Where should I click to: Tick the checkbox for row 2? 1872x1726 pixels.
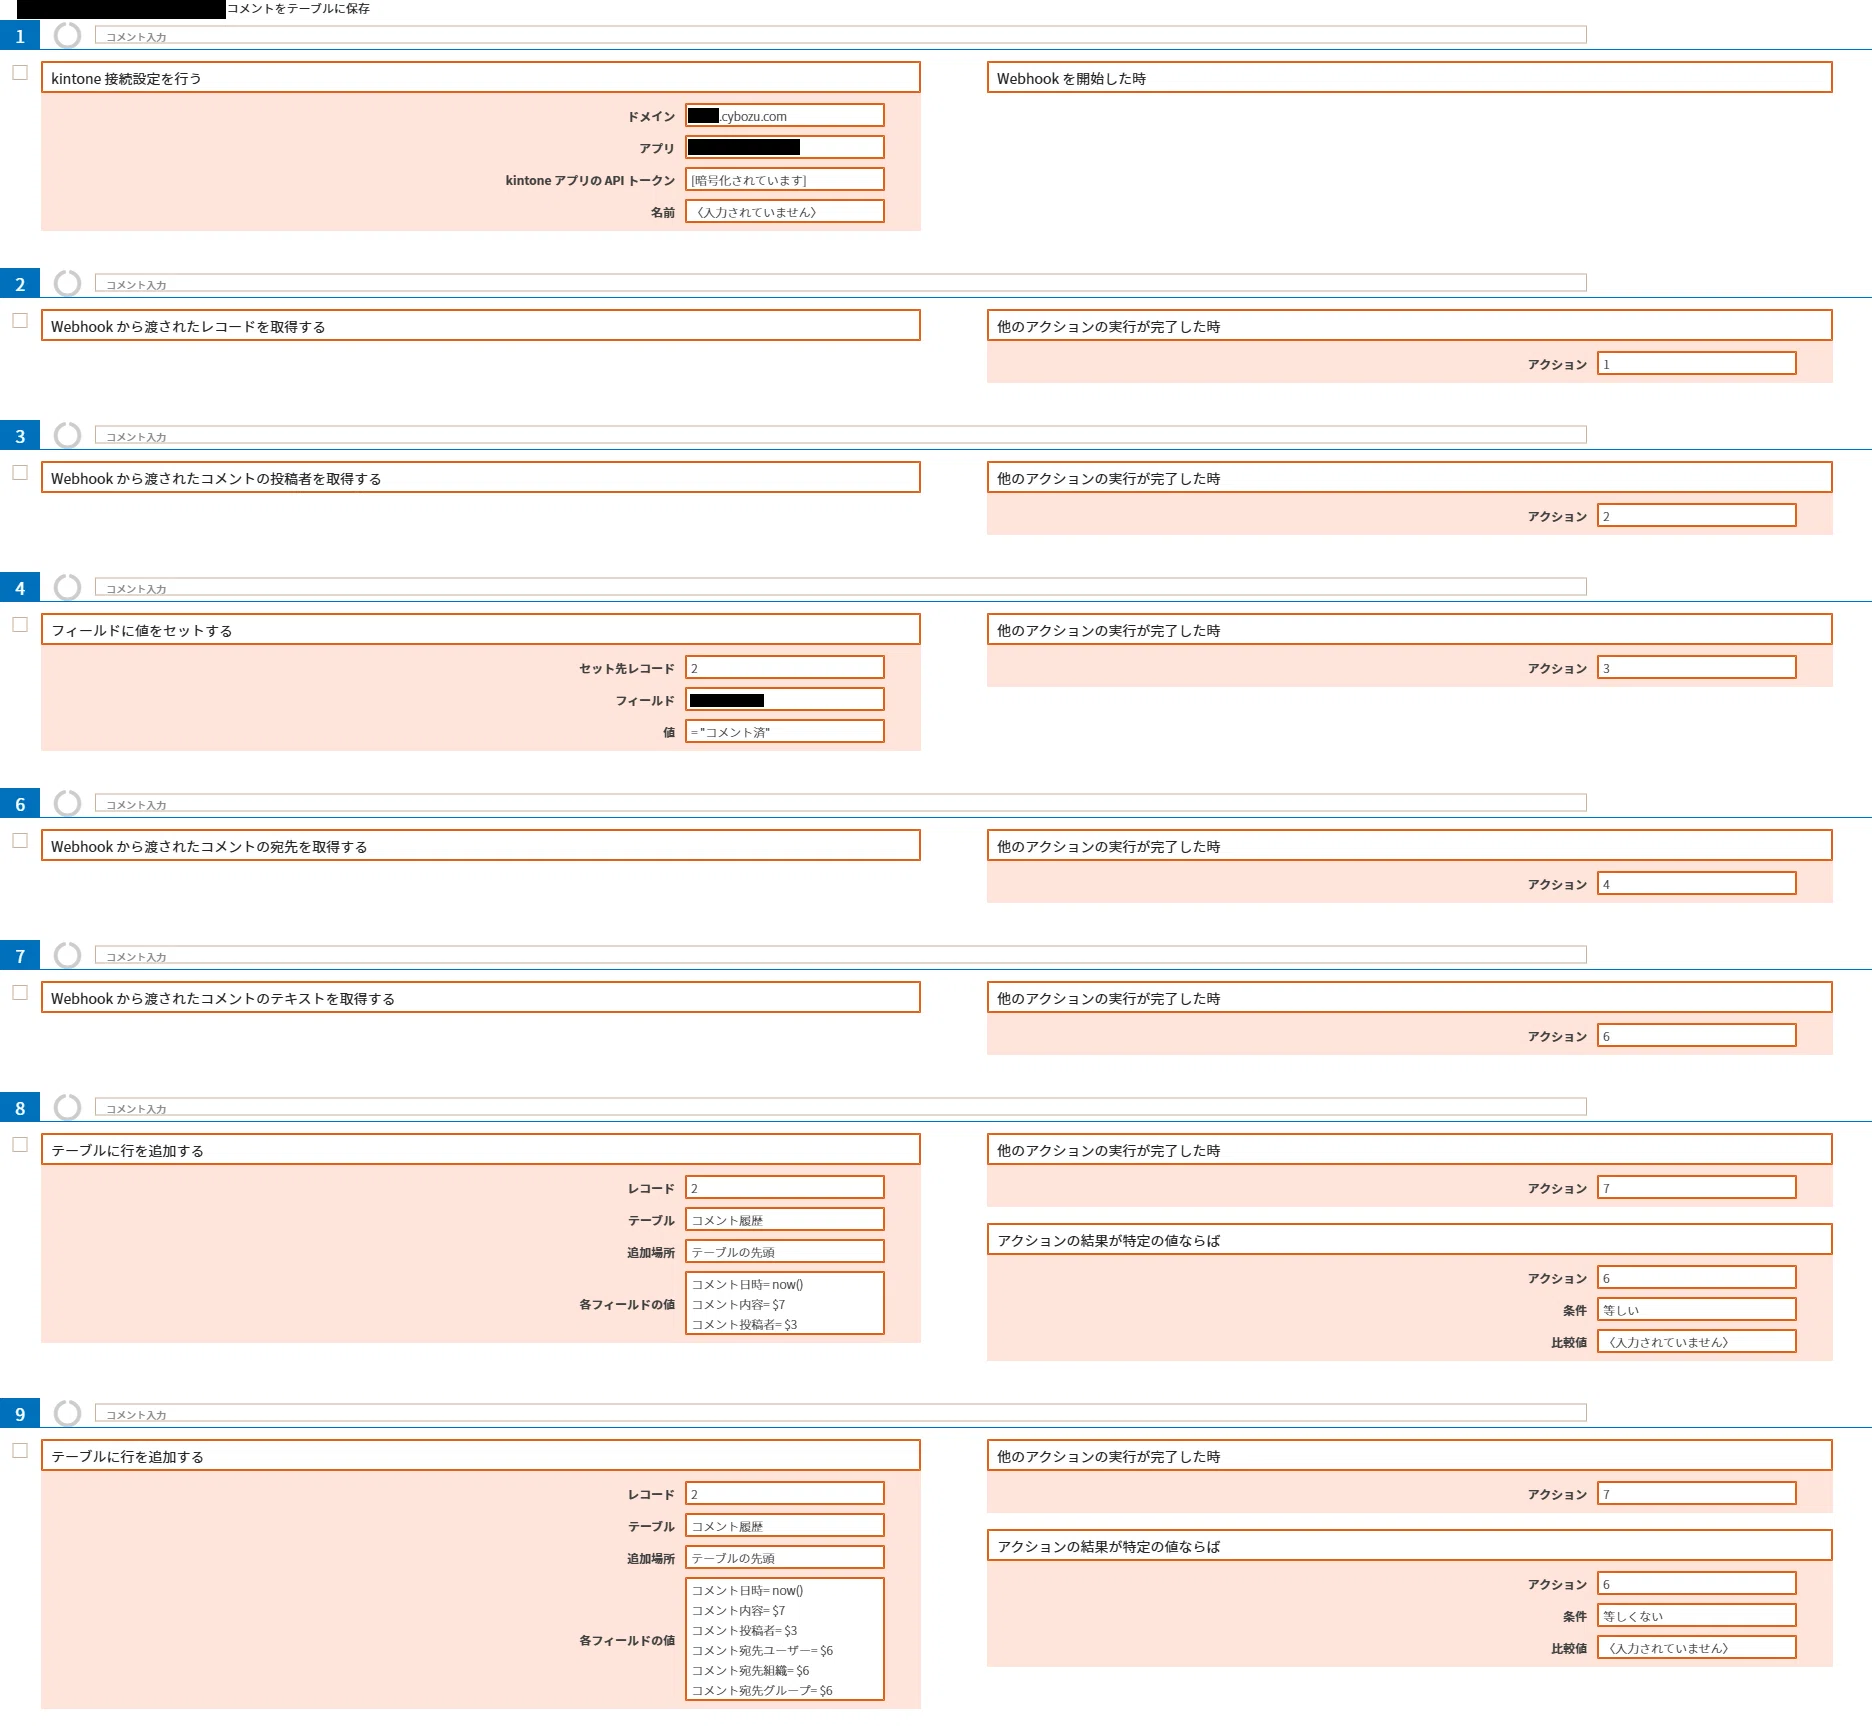(20, 321)
